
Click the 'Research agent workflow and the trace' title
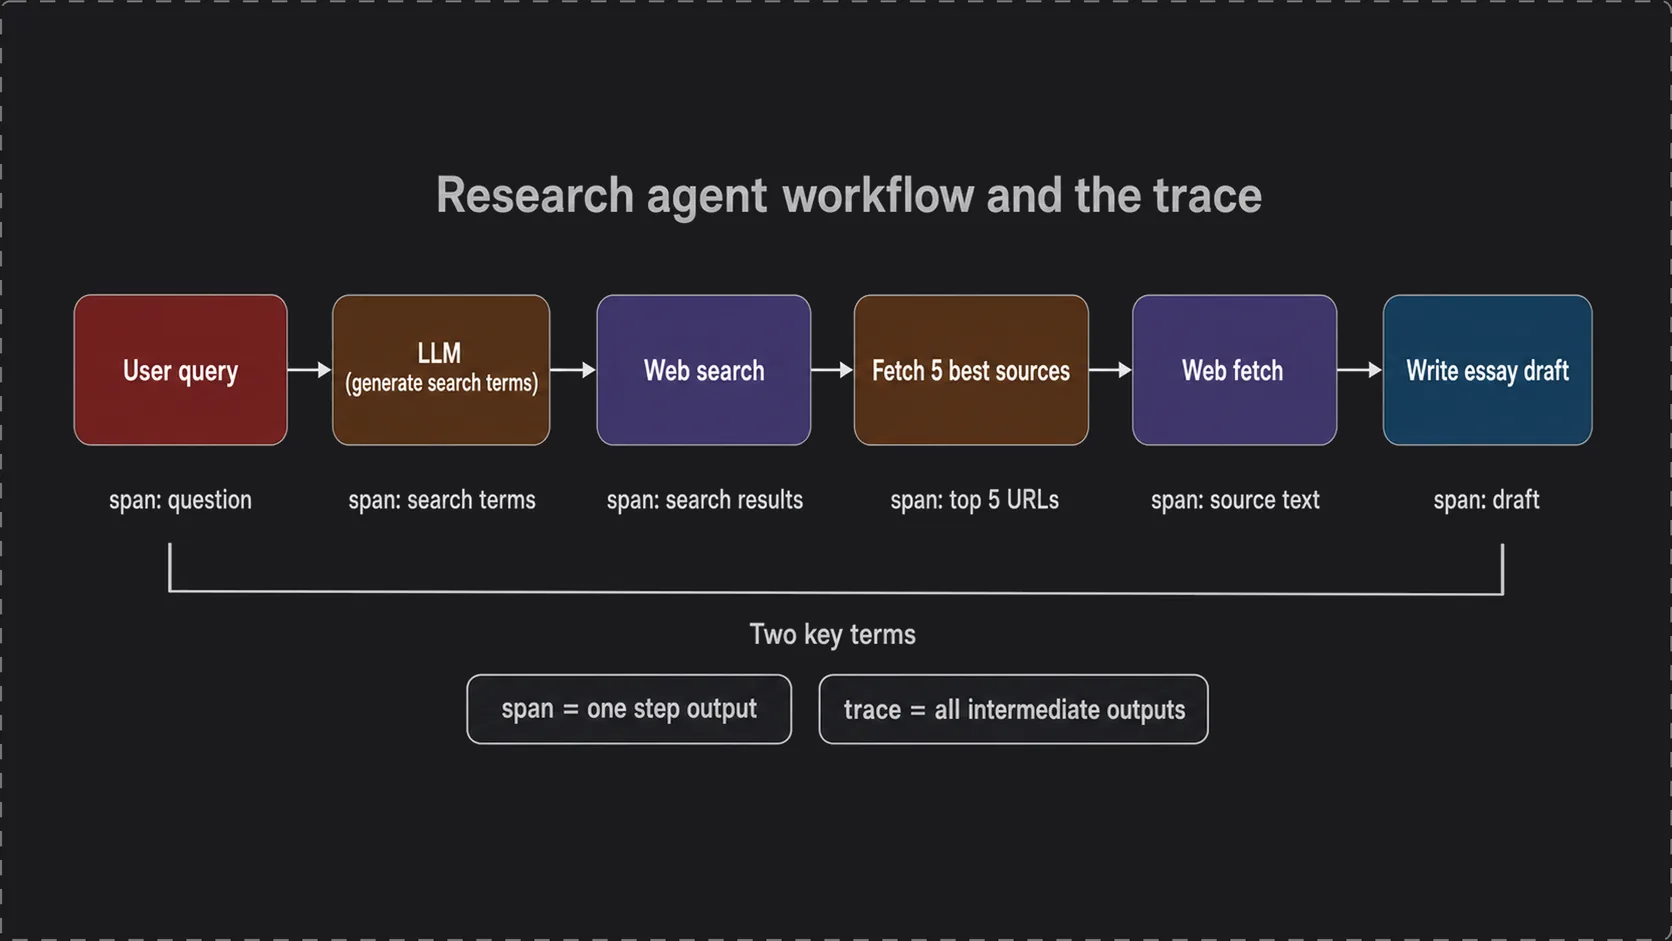[x=849, y=195]
